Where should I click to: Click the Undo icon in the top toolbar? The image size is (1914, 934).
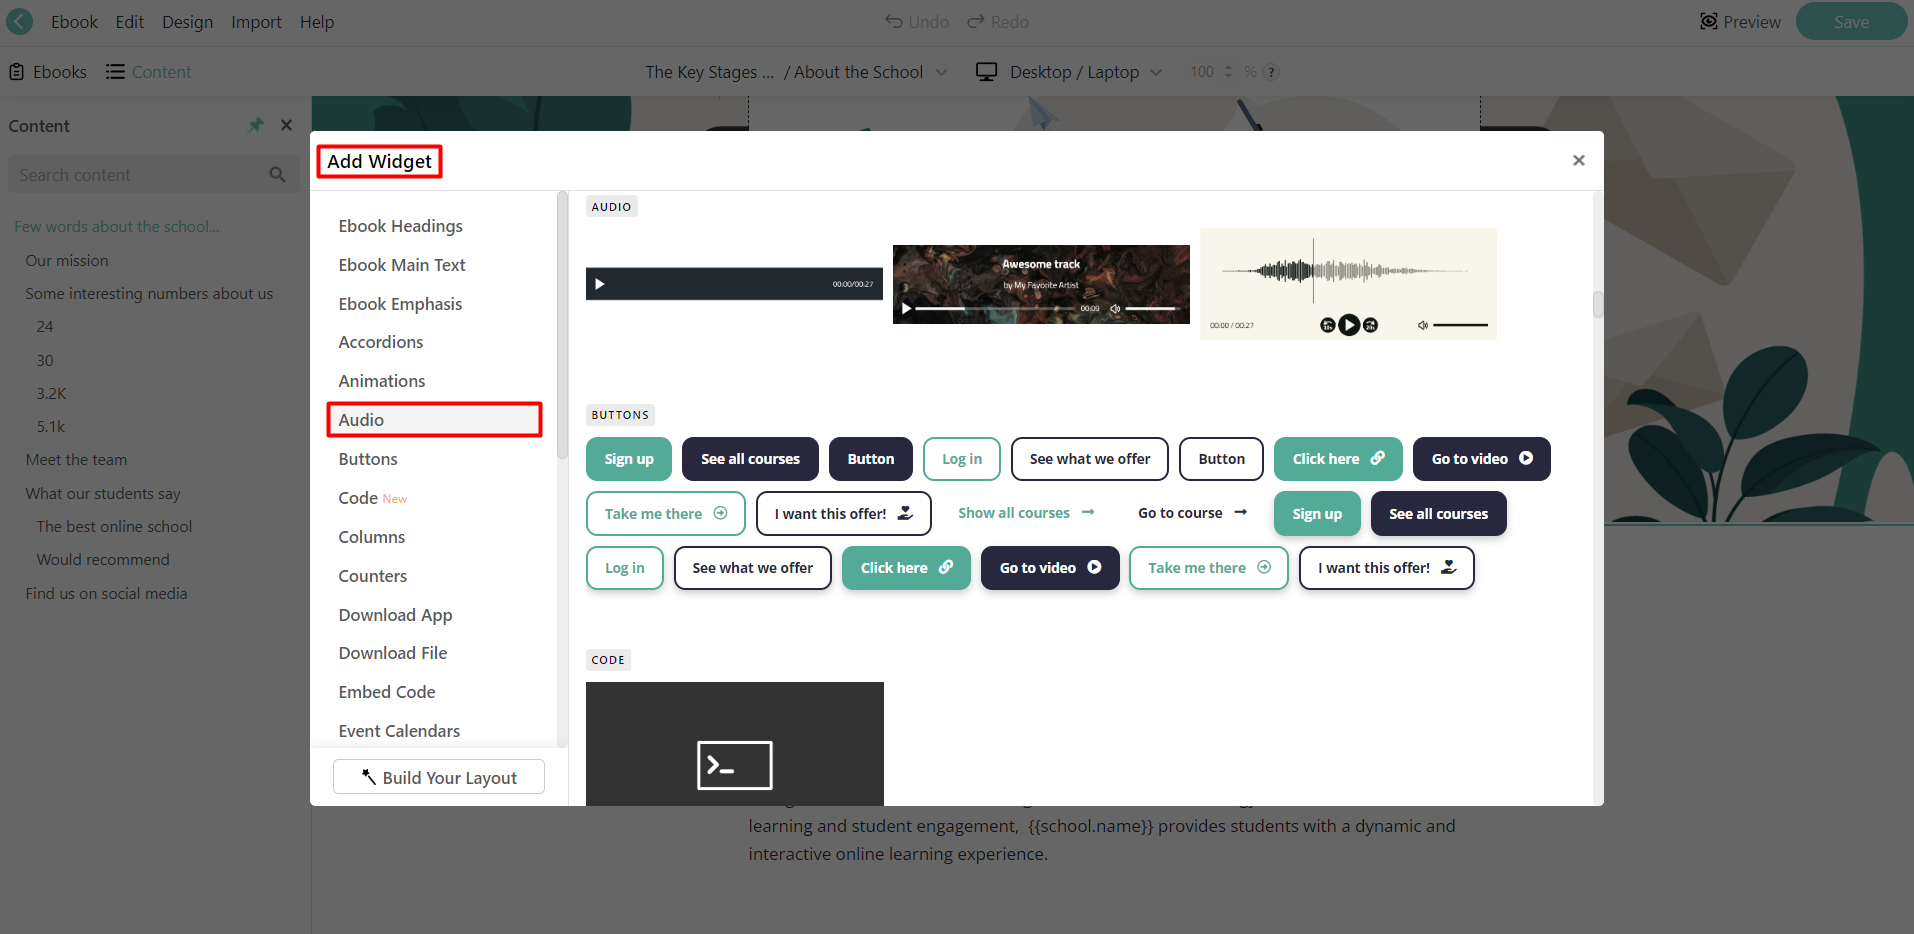(893, 21)
